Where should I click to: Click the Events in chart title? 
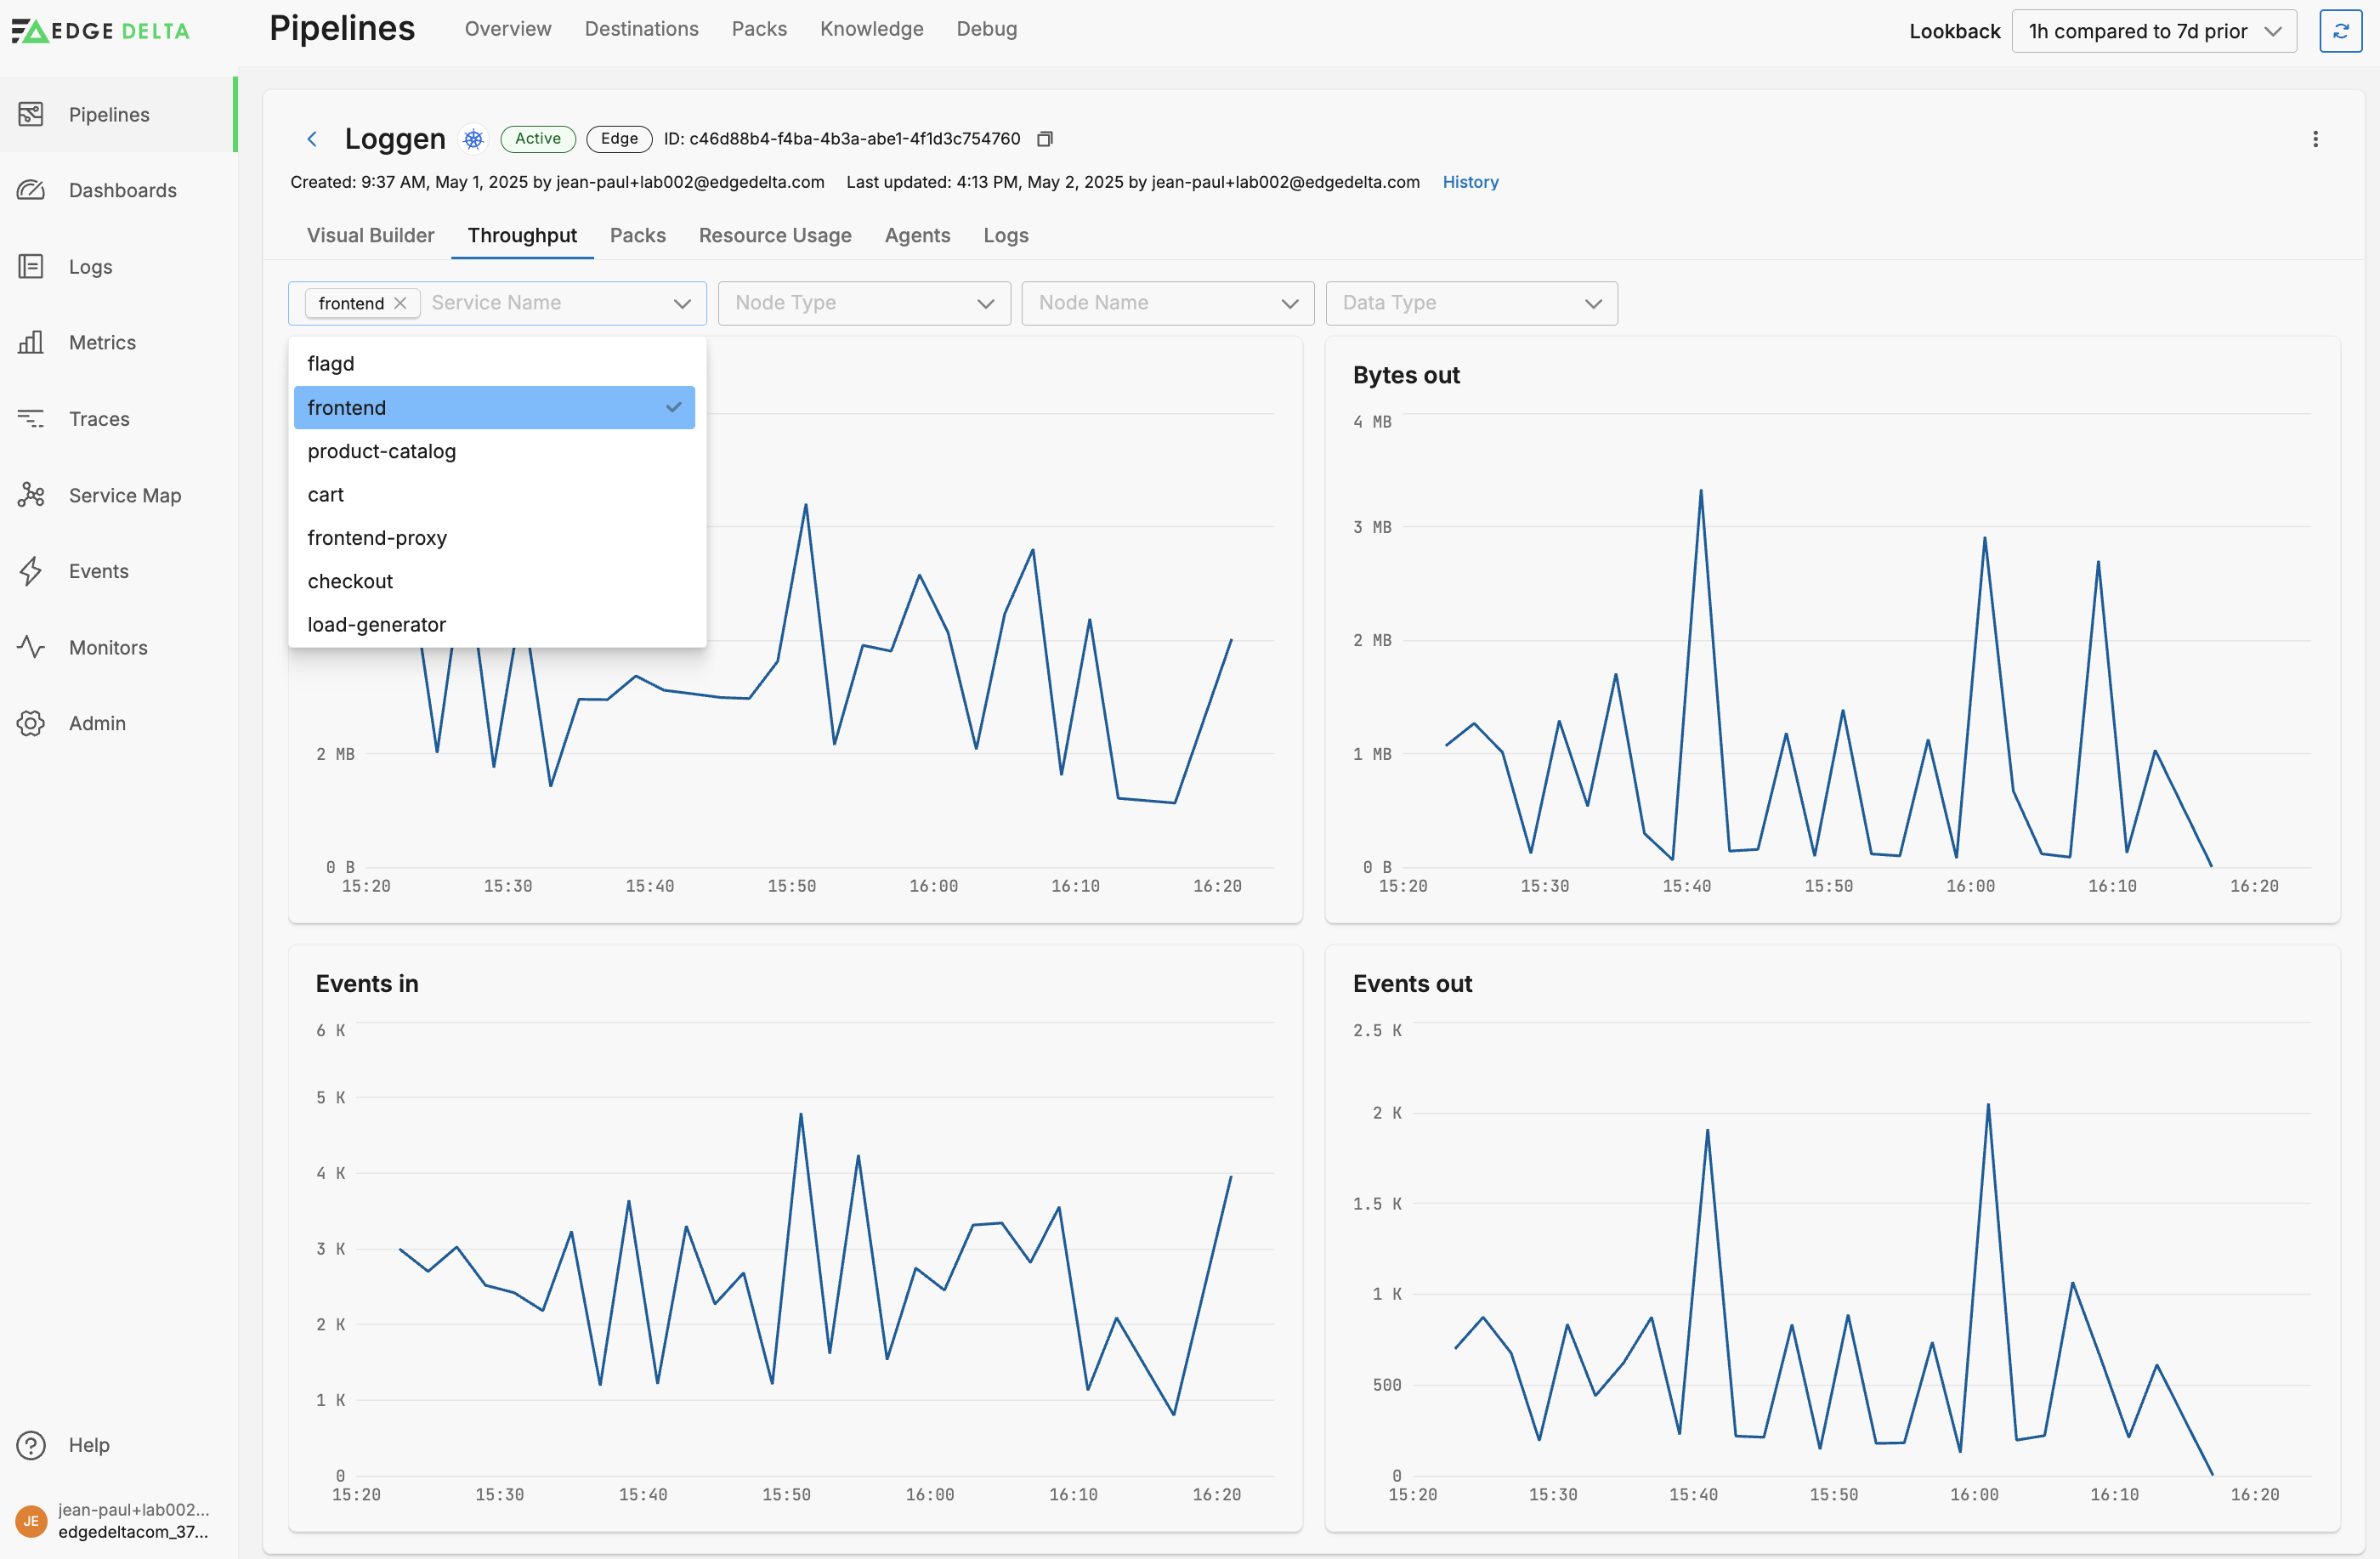367,984
